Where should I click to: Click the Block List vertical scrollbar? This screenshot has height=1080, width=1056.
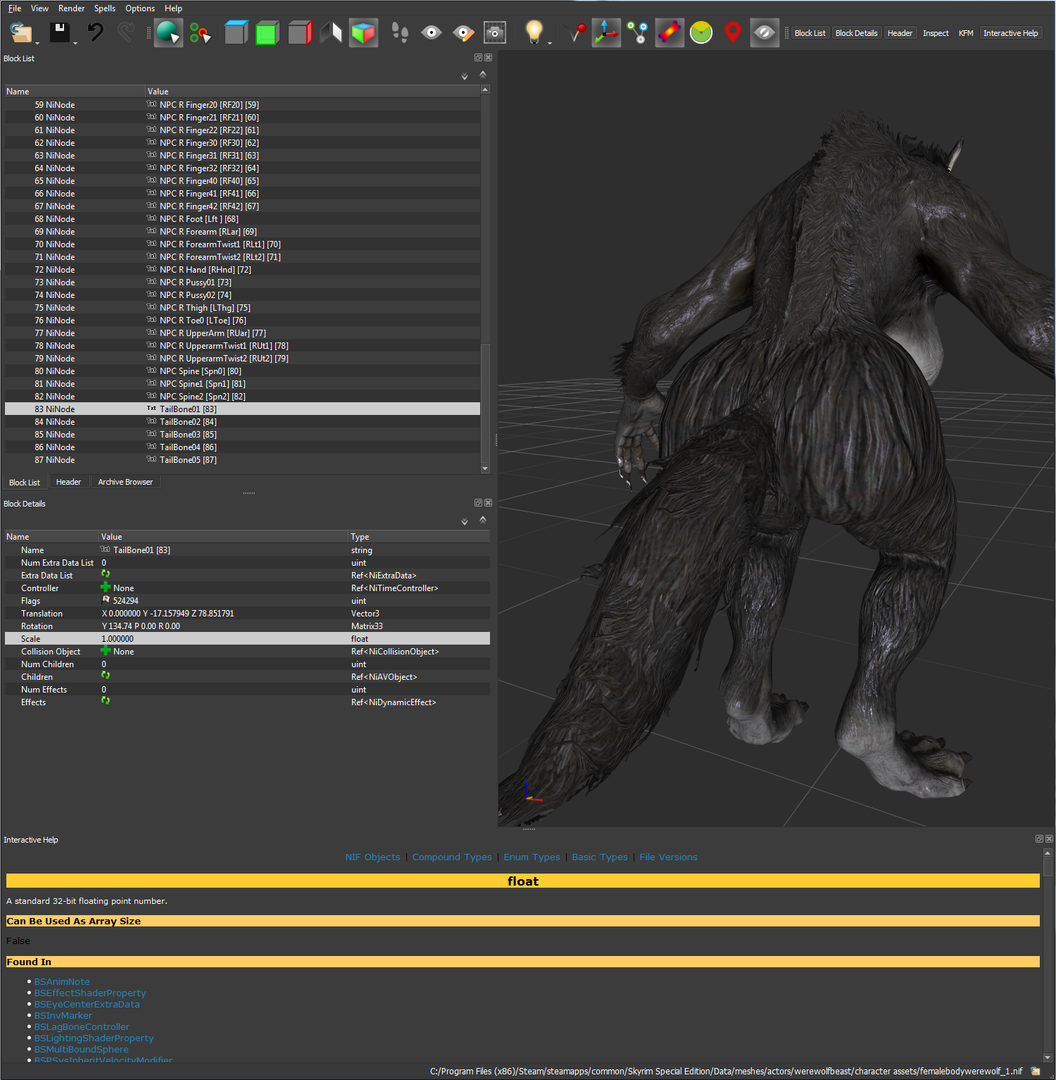(485, 279)
